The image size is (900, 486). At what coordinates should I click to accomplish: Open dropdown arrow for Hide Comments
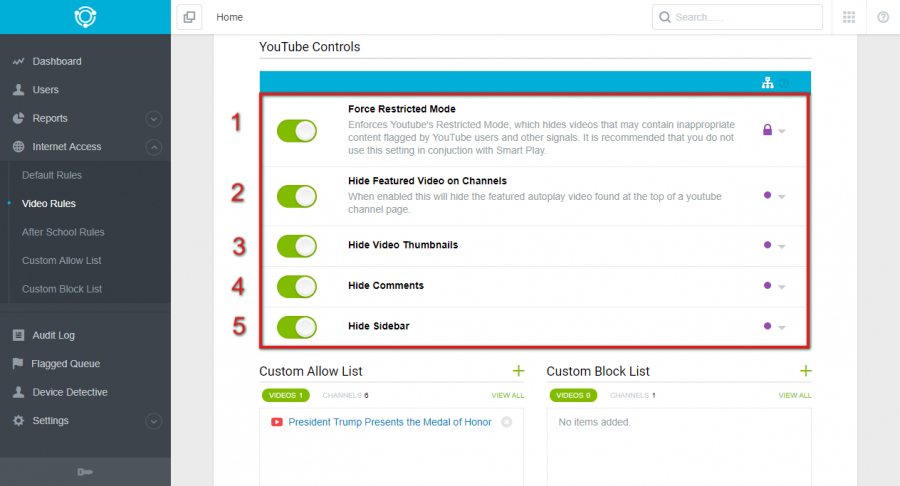pyautogui.click(x=782, y=287)
